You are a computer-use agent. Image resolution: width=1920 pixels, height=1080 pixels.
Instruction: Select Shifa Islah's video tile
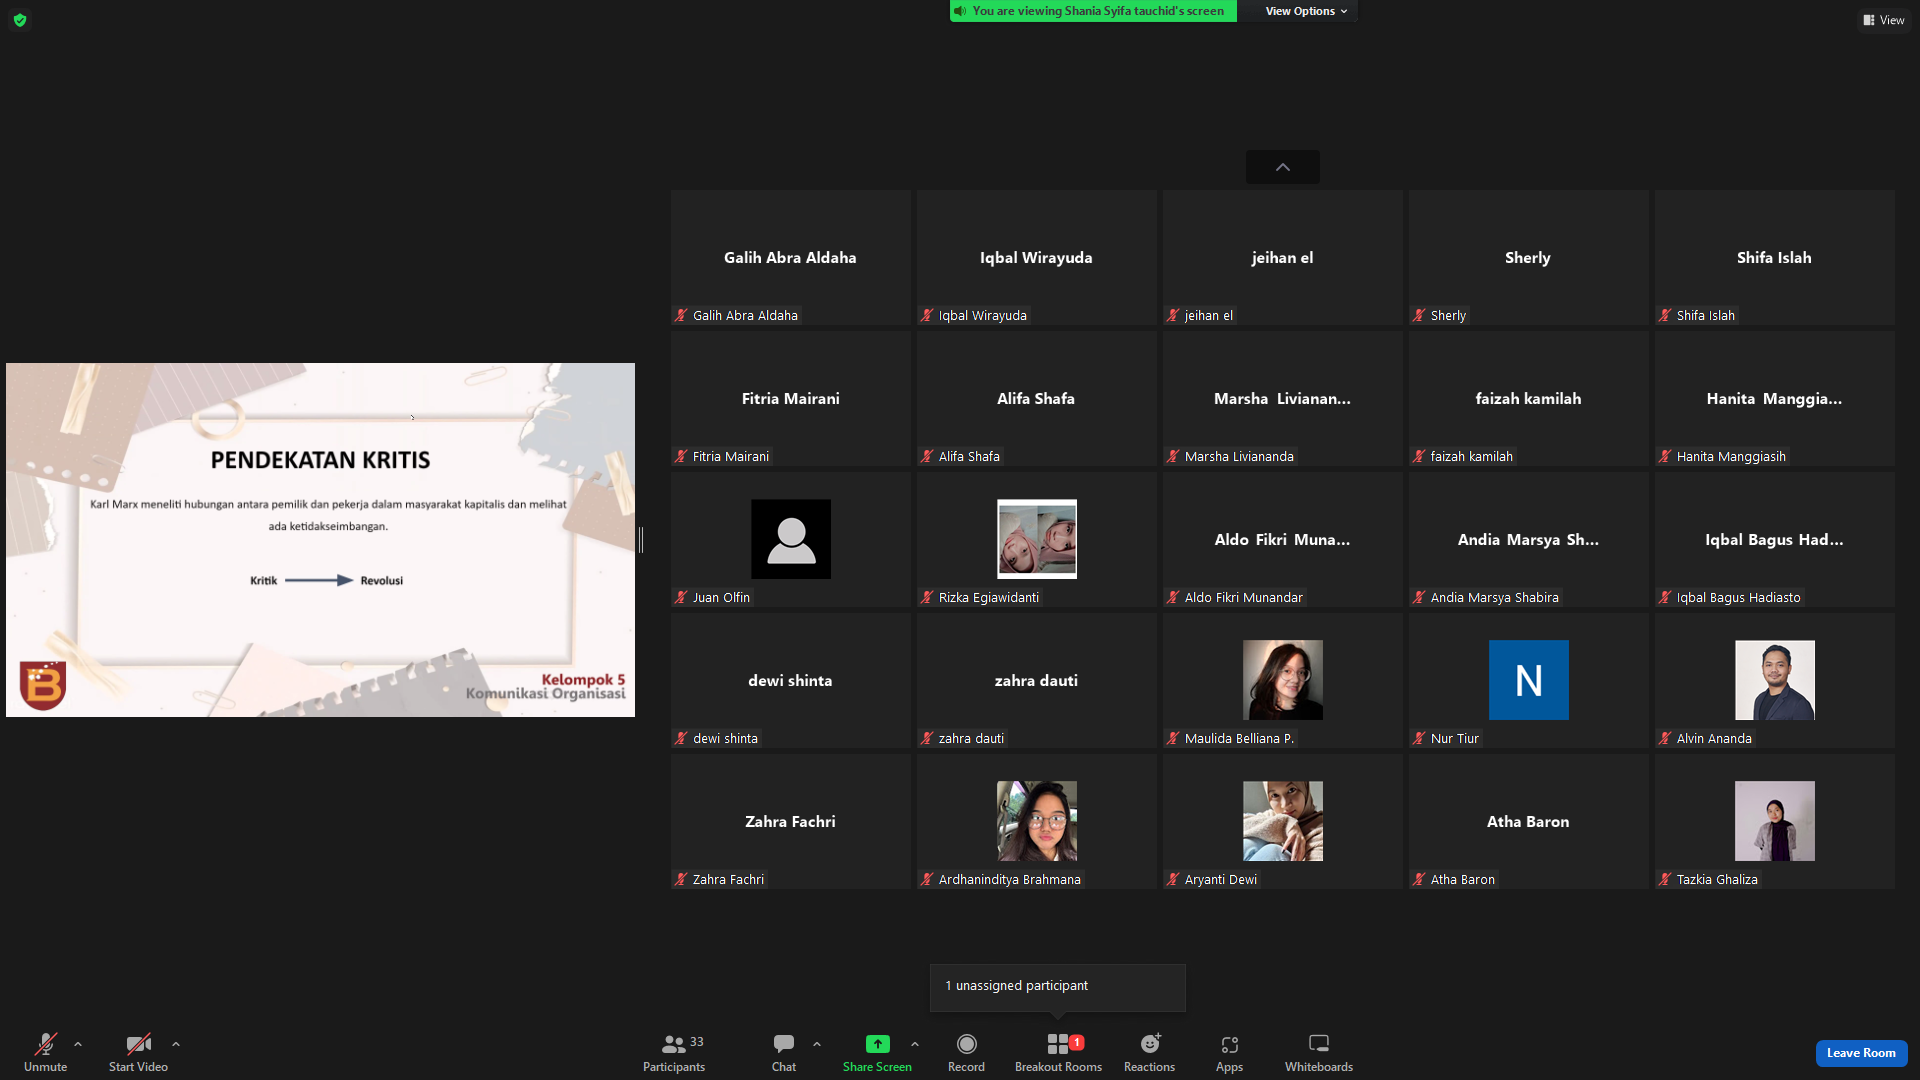tap(1774, 258)
